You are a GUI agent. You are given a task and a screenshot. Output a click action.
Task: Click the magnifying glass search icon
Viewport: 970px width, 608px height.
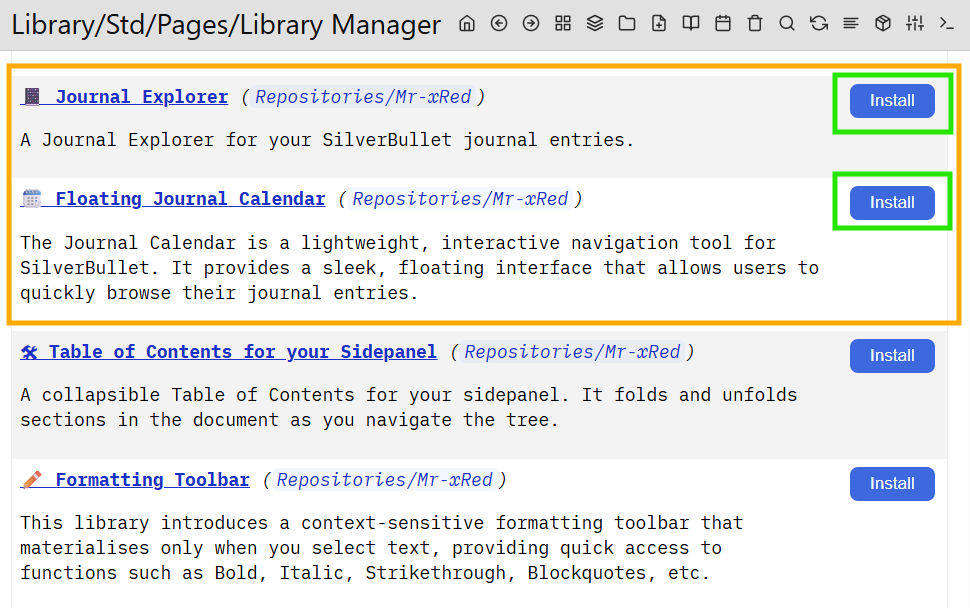(787, 24)
